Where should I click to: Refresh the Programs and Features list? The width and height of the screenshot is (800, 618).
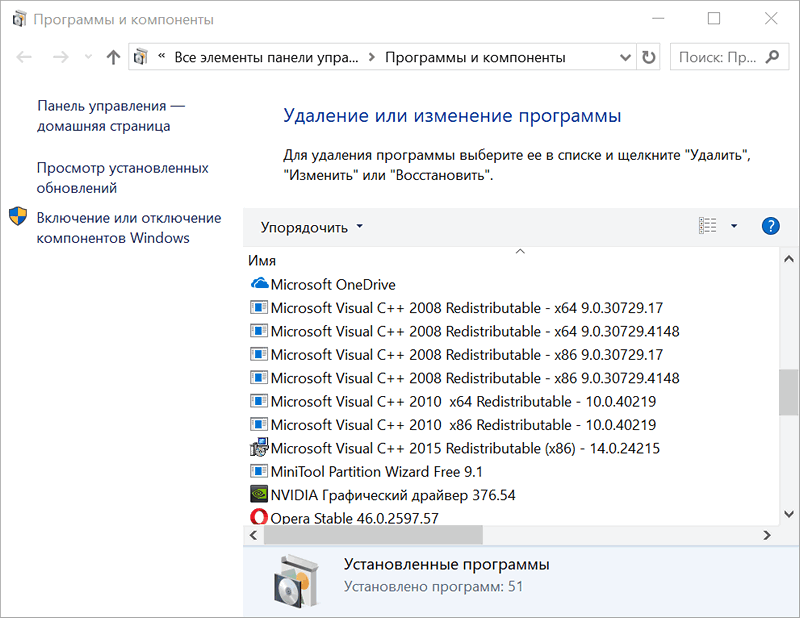648,57
